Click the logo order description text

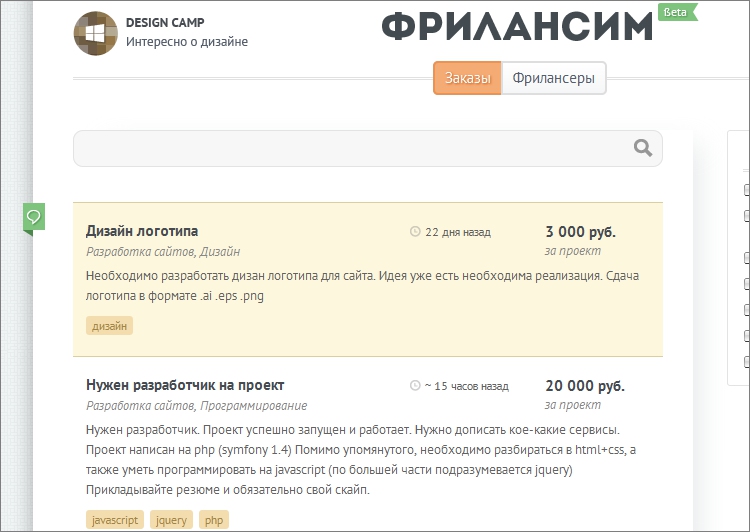[x=363, y=286]
